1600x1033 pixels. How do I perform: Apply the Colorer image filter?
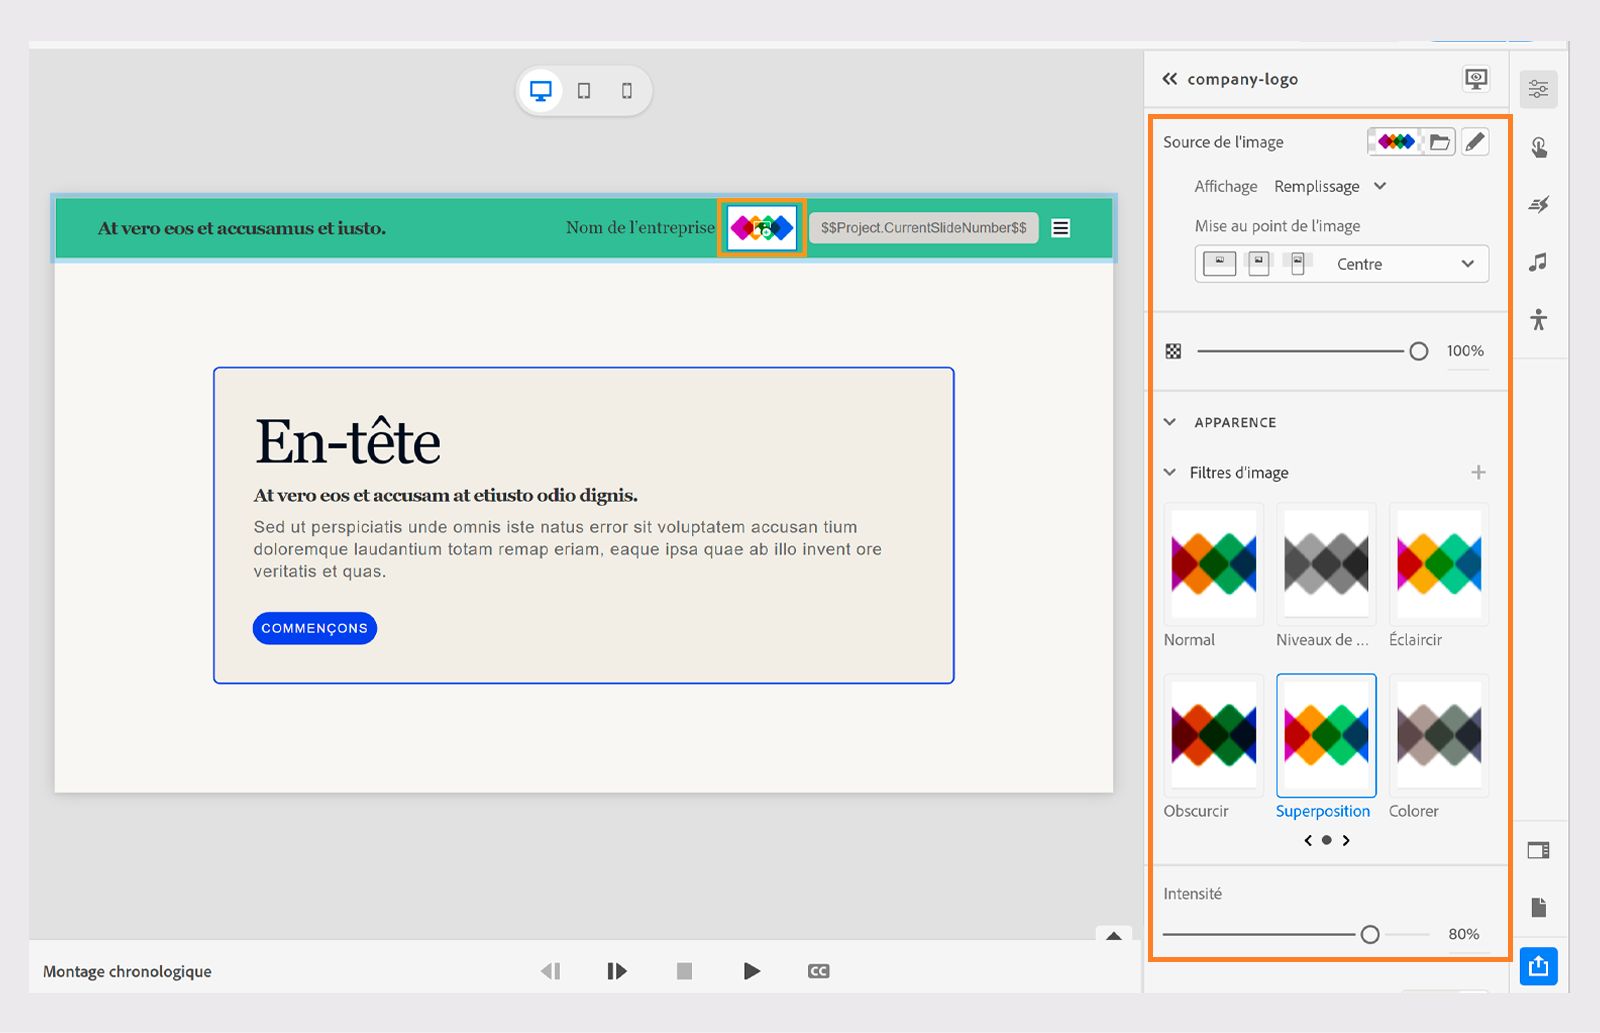point(1439,735)
